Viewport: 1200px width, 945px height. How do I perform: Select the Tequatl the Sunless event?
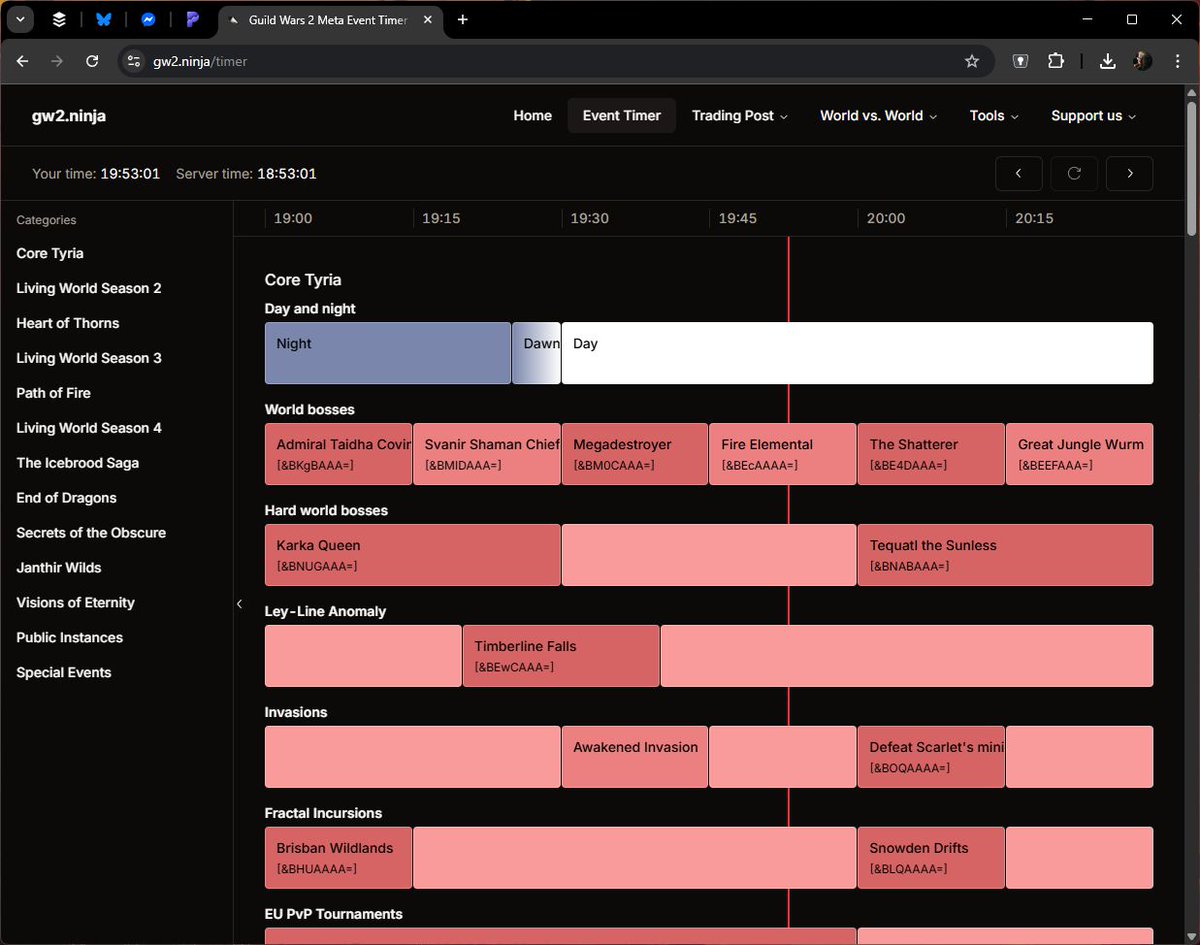click(x=1005, y=555)
